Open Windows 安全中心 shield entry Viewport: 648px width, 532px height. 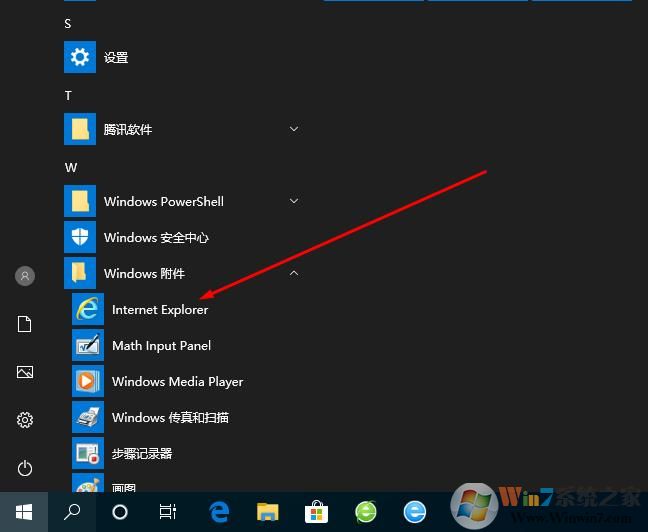click(156, 238)
